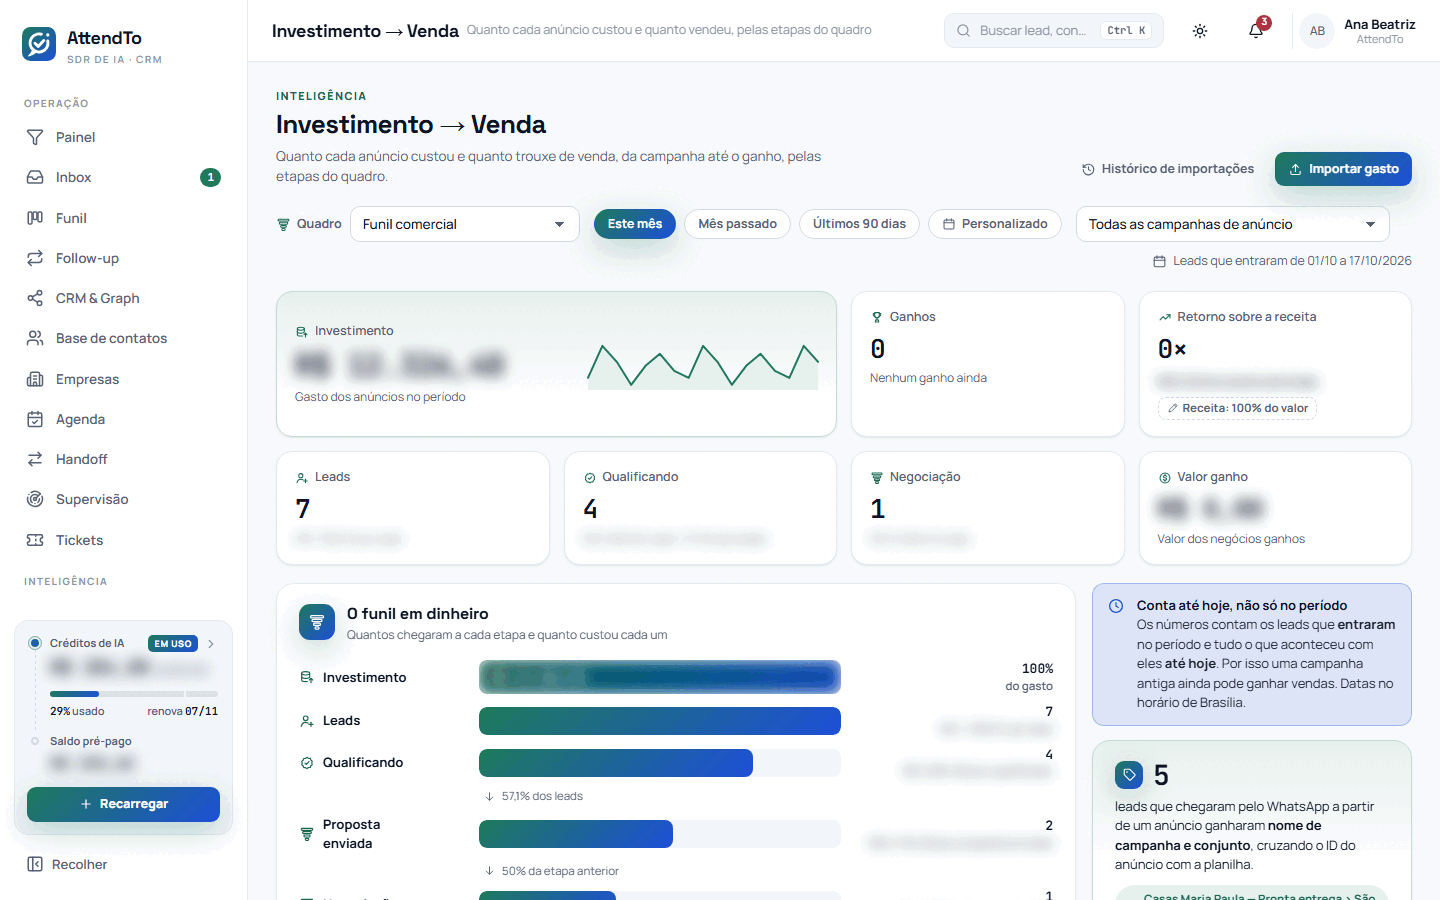This screenshot has height=900, width=1440.
Task: Select the Últimos 90 dias period filter
Action: tap(859, 224)
